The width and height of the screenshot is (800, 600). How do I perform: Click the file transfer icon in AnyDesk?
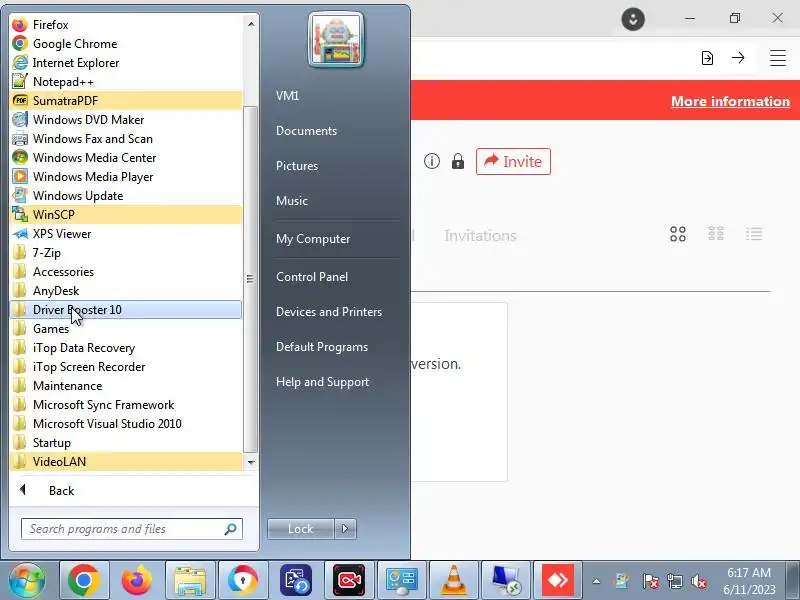coord(707,58)
